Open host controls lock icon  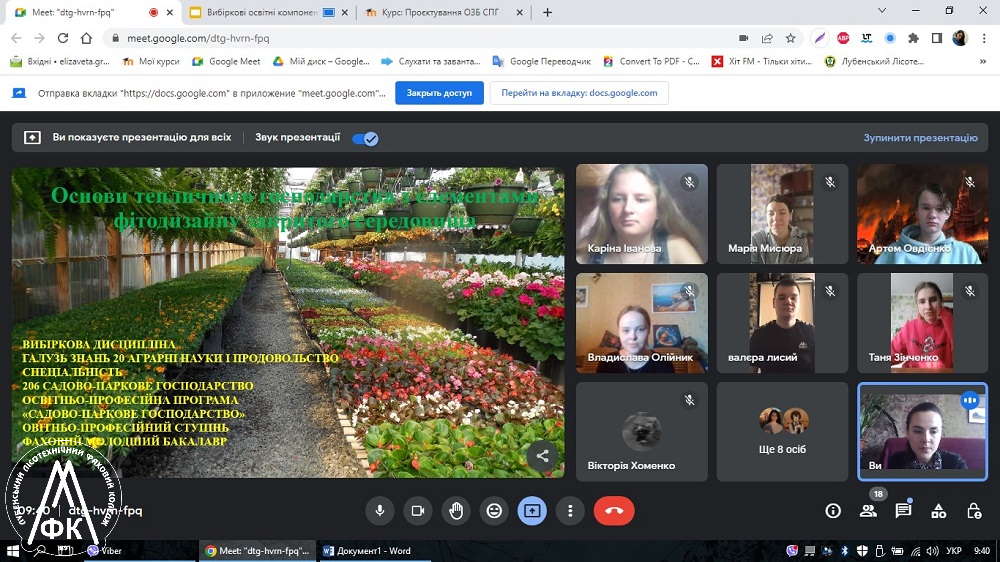pyautogui.click(x=974, y=511)
